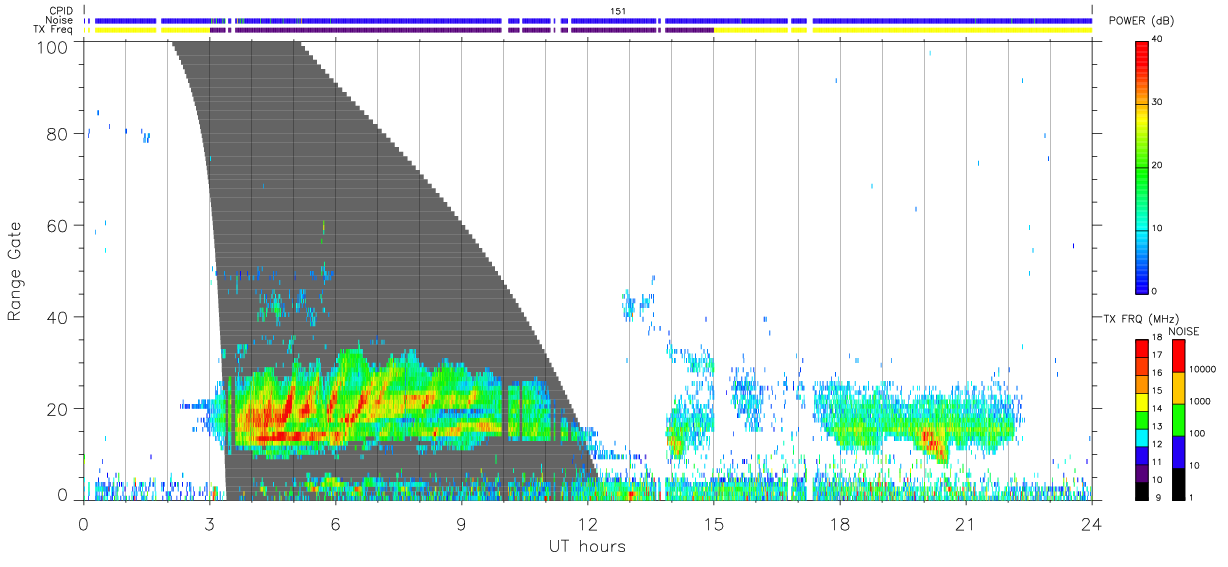Click the '12' tick on UT hours axis
Image resolution: width=1228 pixels, height=567 pixels.
click(587, 523)
